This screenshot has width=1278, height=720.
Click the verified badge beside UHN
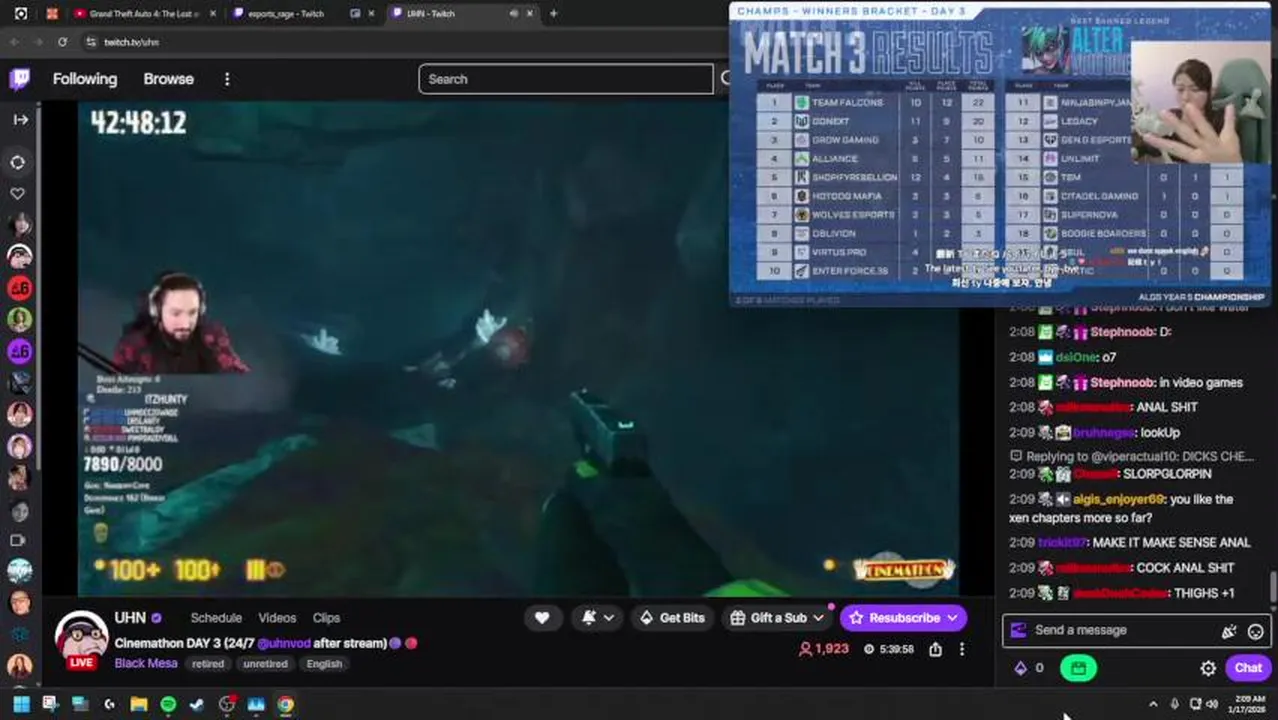(x=156, y=618)
